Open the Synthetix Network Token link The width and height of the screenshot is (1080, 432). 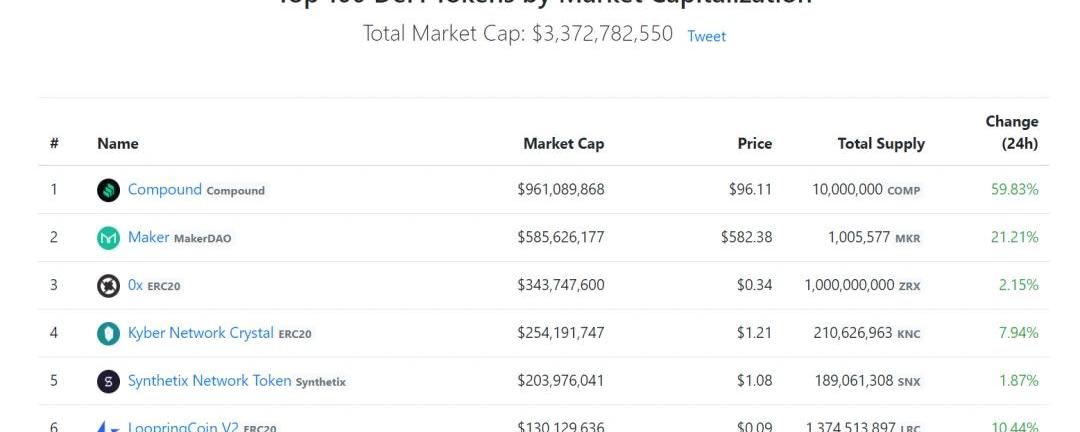coord(209,380)
